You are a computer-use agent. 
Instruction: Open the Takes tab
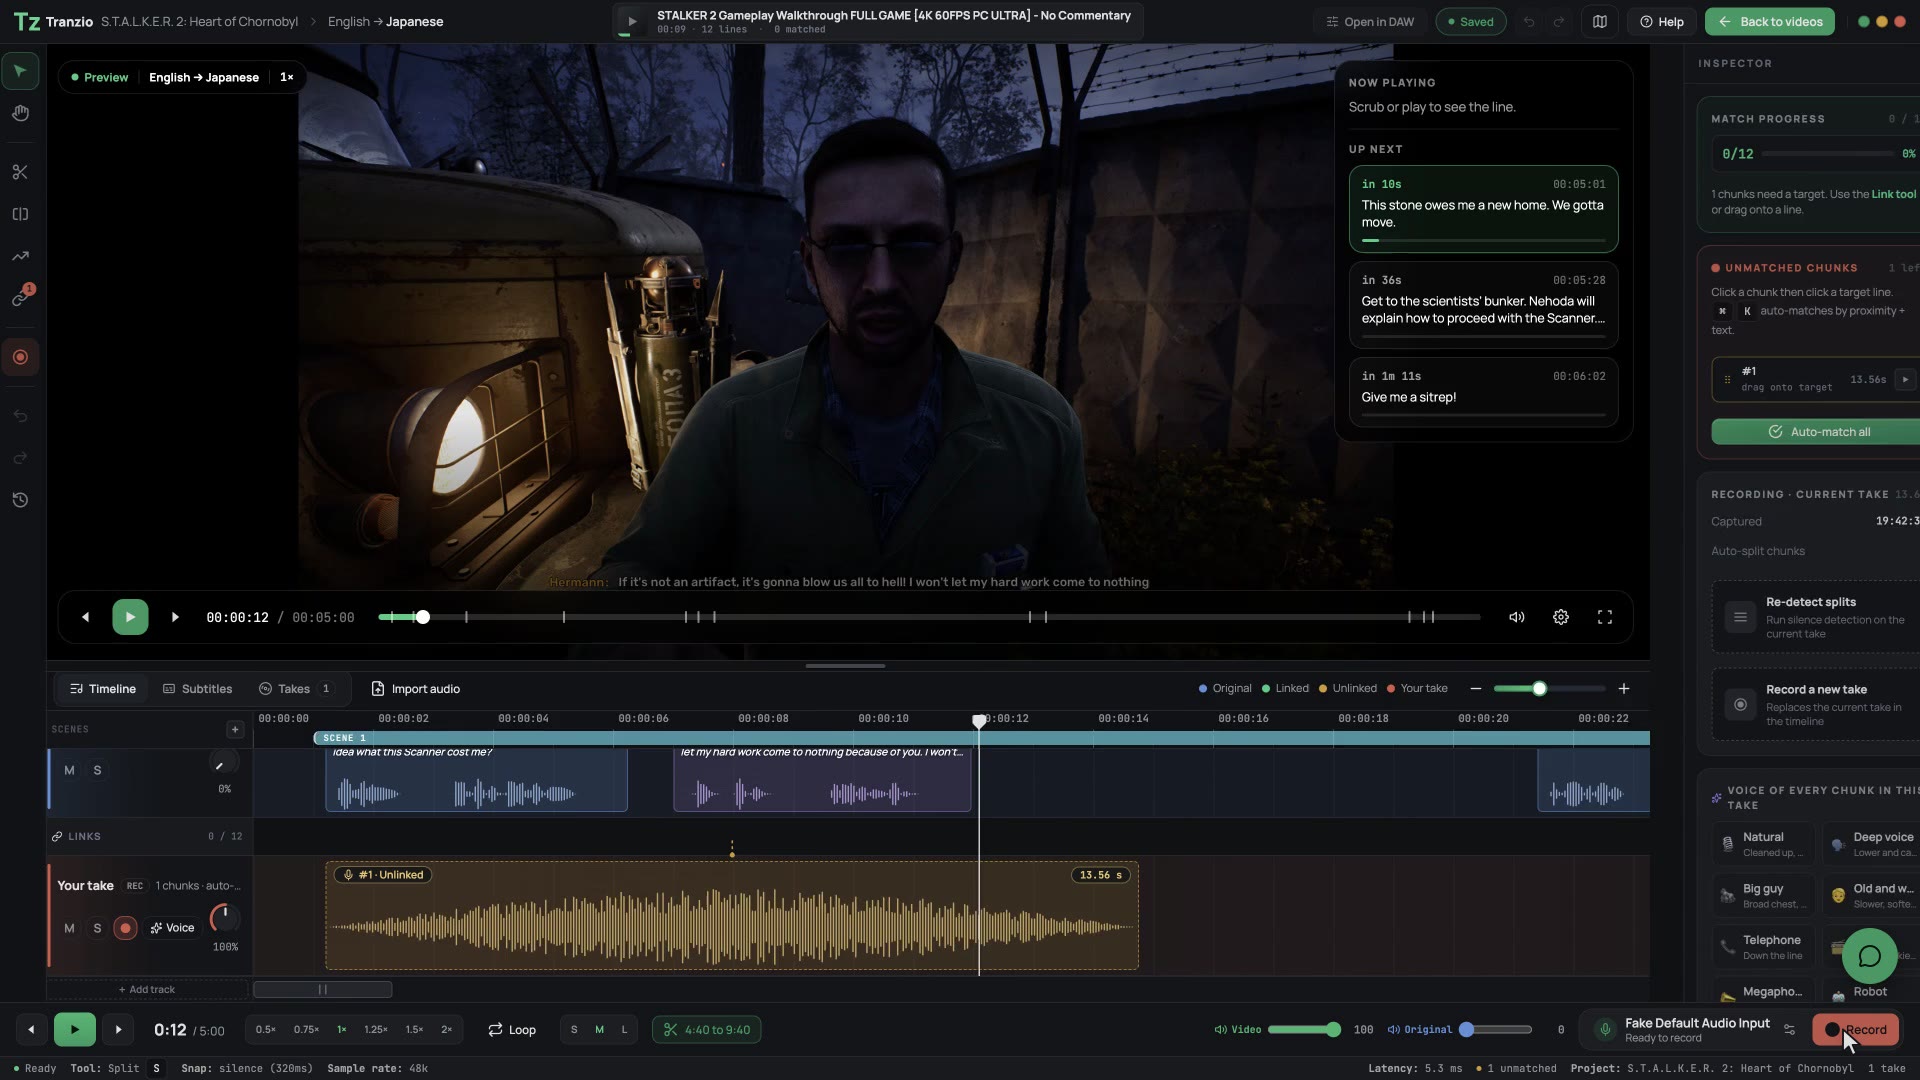pyautogui.click(x=295, y=689)
